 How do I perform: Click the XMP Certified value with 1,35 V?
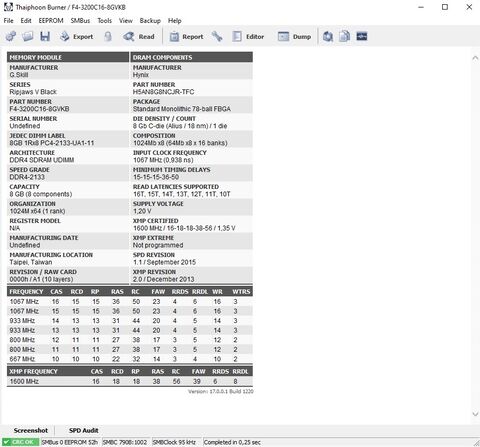pos(184,228)
